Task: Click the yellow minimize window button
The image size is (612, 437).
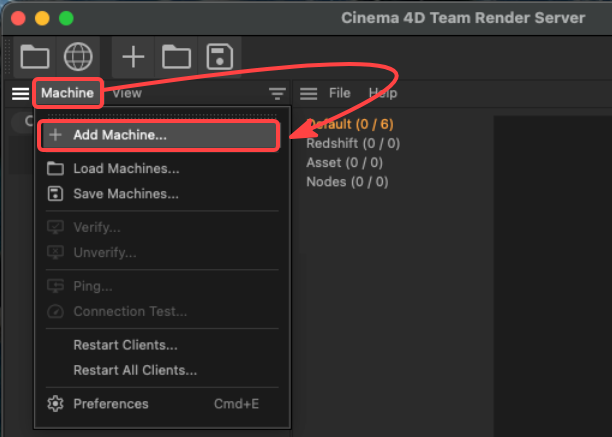Action: 42,18
